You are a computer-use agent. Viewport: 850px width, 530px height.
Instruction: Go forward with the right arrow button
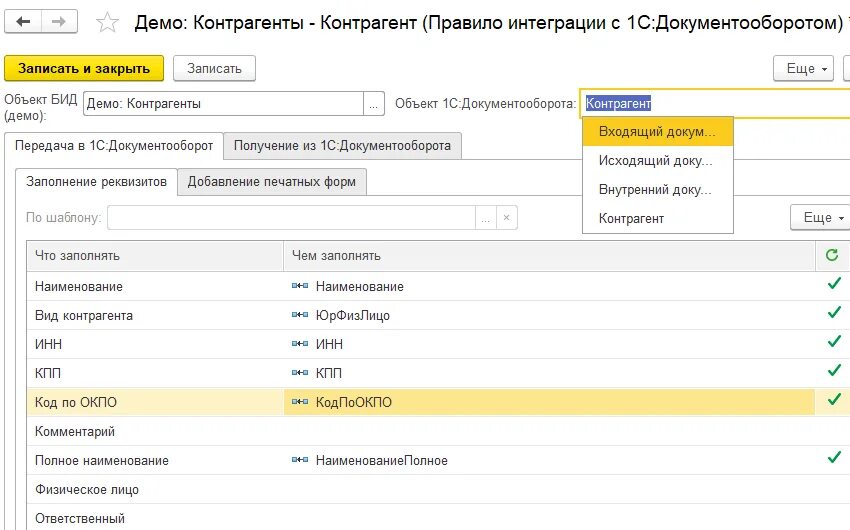(59, 22)
